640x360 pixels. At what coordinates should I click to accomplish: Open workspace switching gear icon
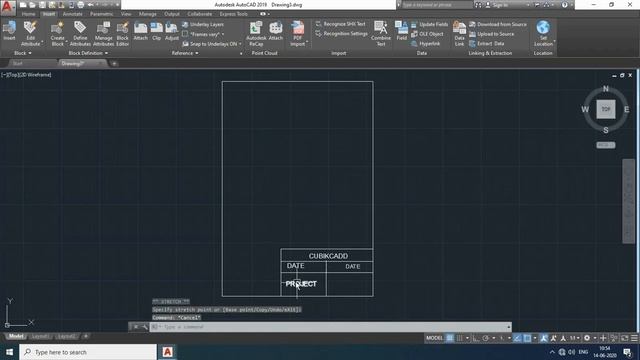(587, 338)
